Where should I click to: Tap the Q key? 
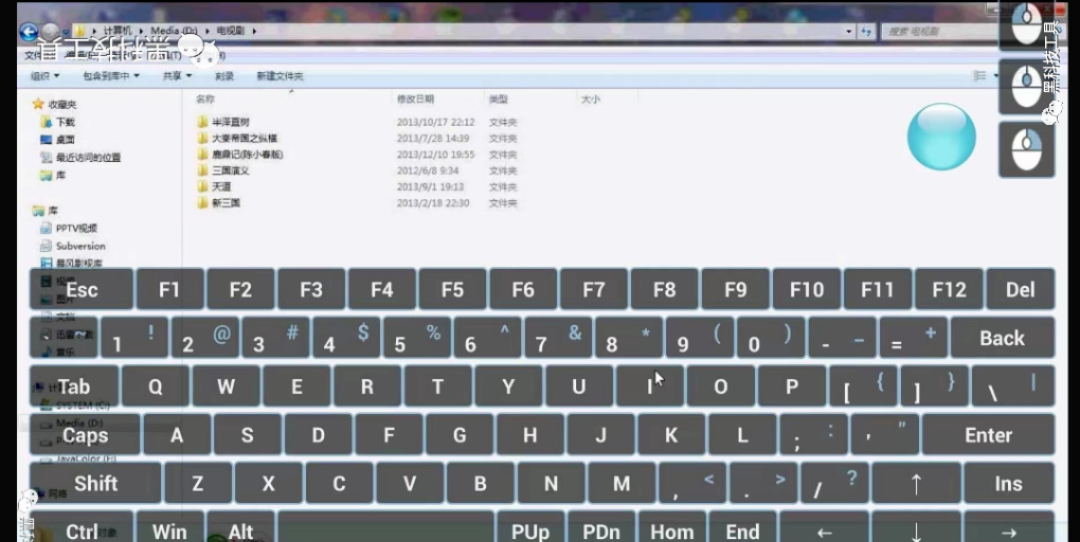click(156, 386)
